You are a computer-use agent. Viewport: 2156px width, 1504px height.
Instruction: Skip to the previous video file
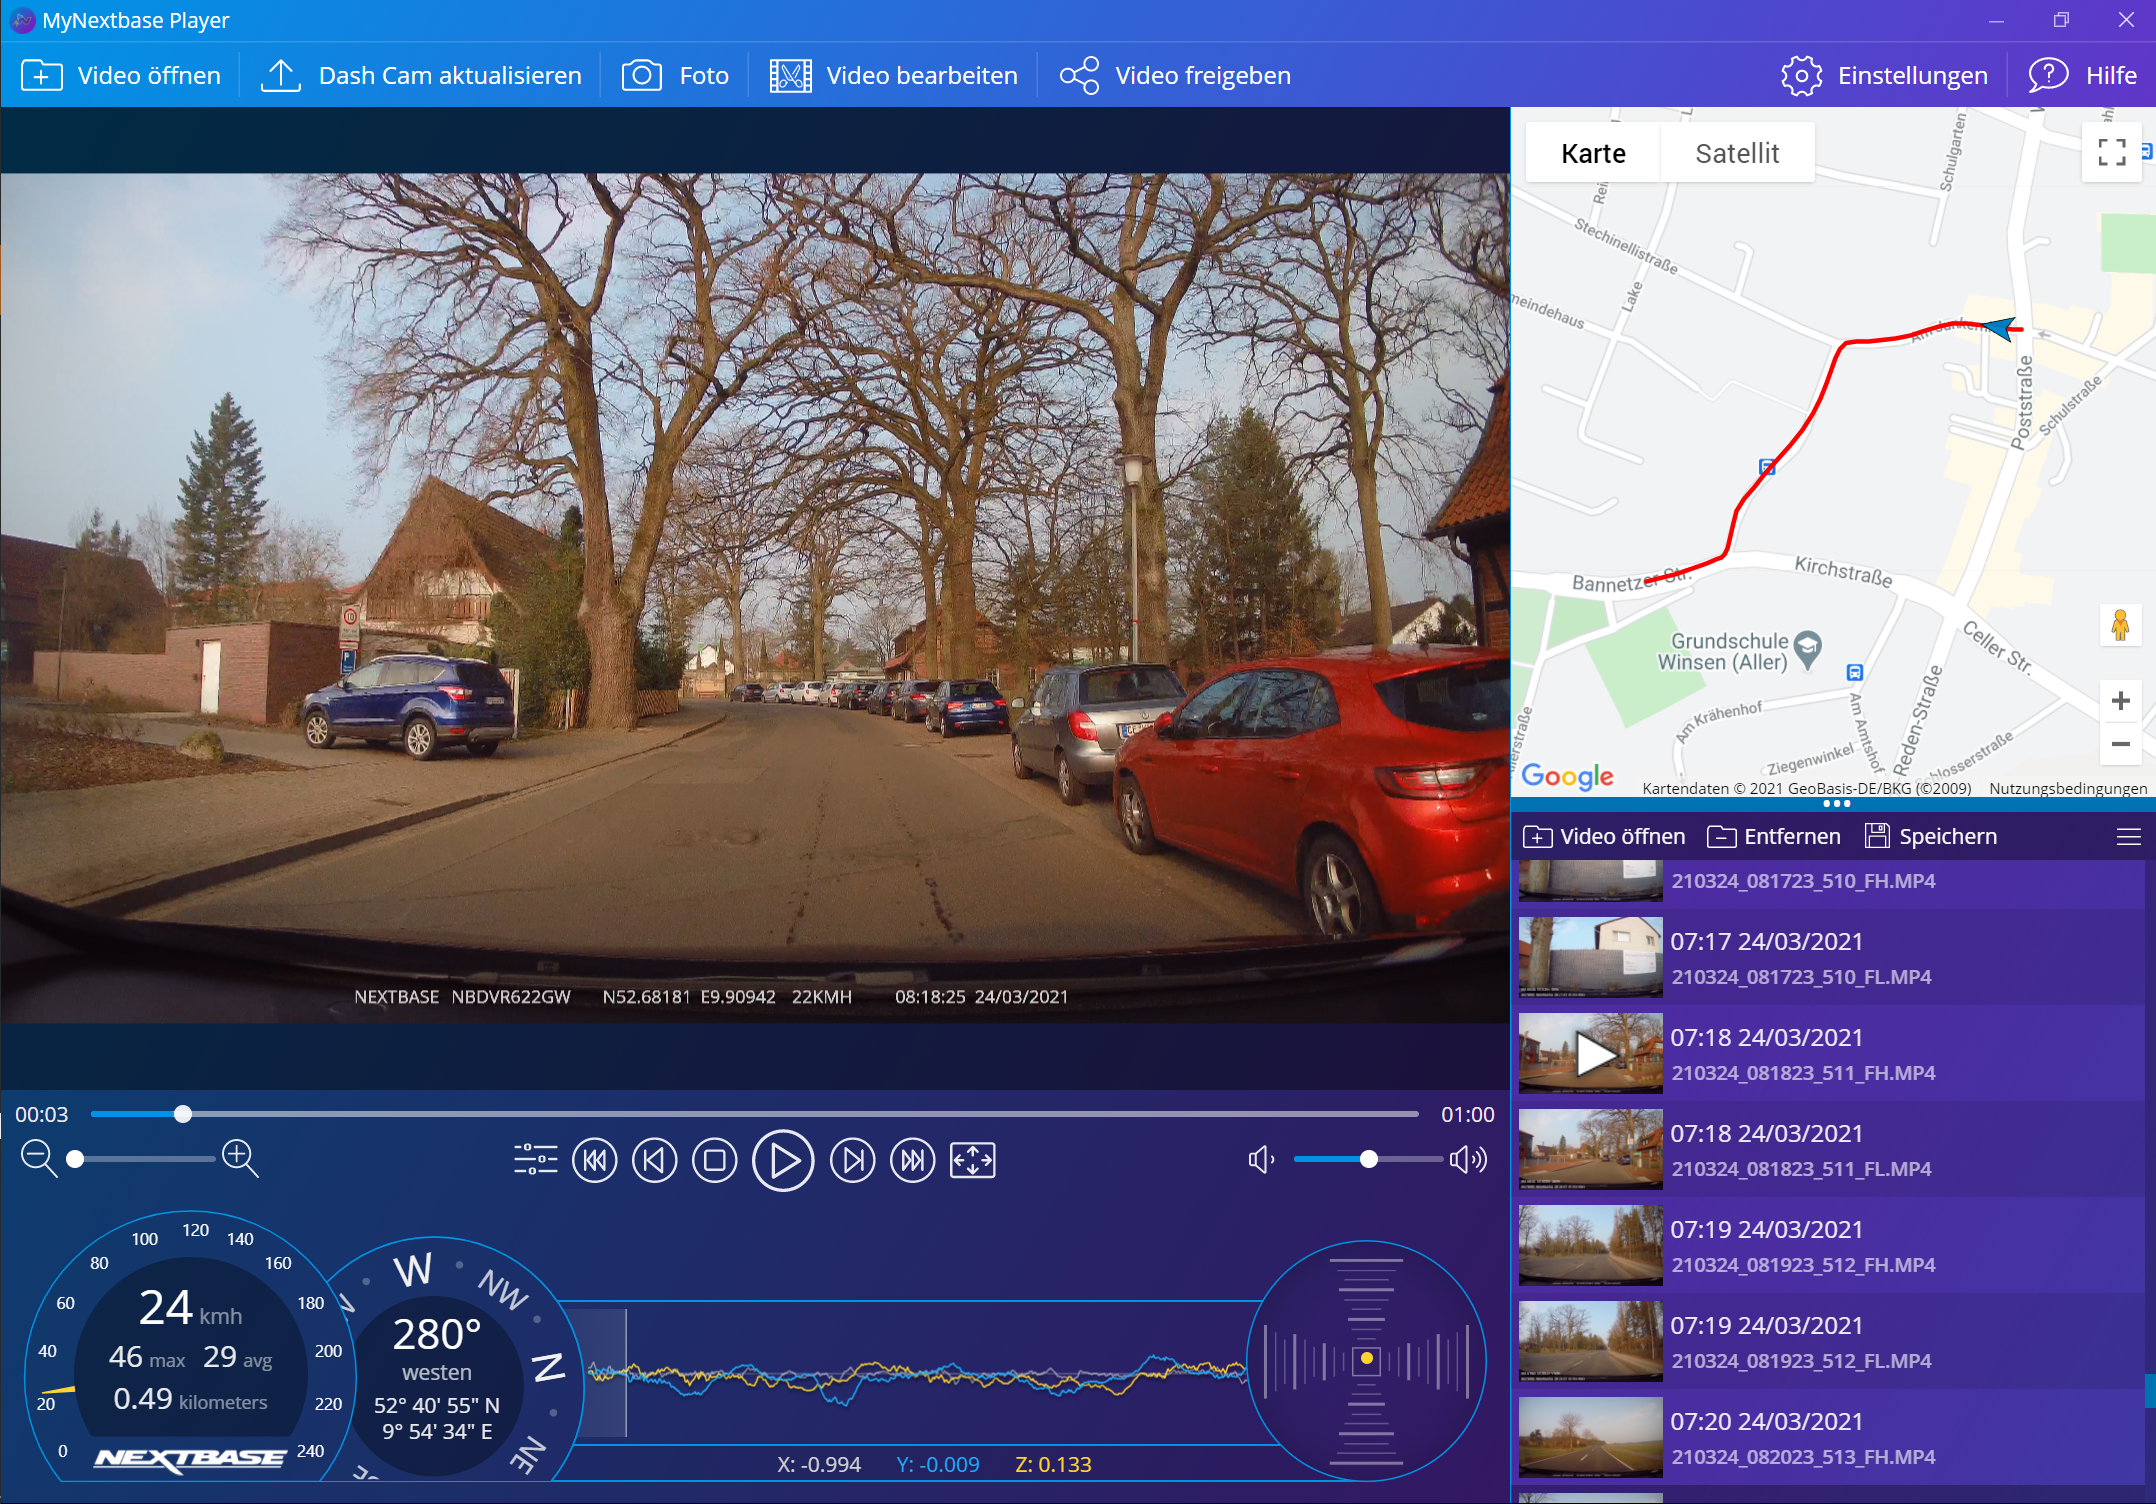tap(594, 1160)
